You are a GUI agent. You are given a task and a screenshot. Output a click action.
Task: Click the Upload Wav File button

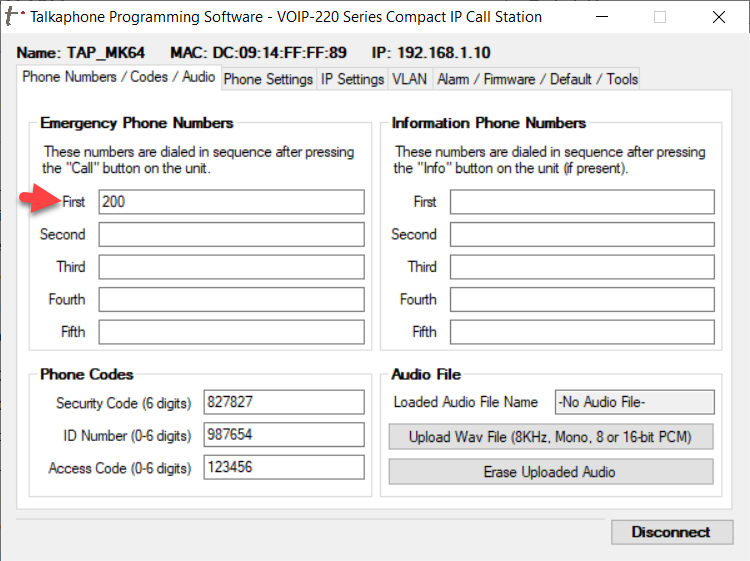551,437
